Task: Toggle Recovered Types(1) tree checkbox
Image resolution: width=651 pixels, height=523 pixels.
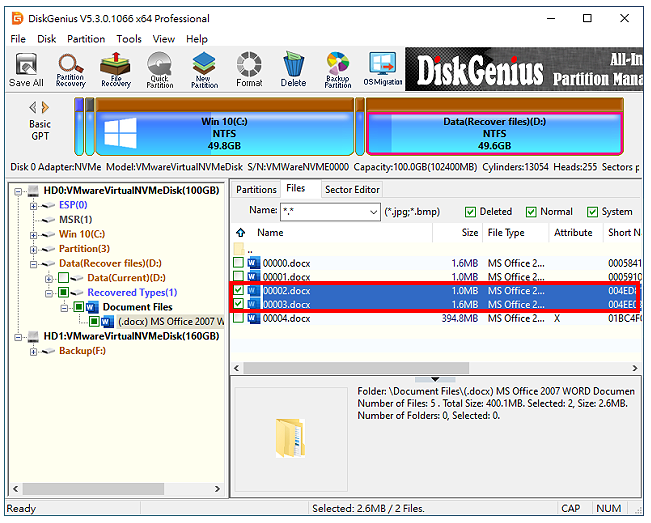Action: coord(63,293)
